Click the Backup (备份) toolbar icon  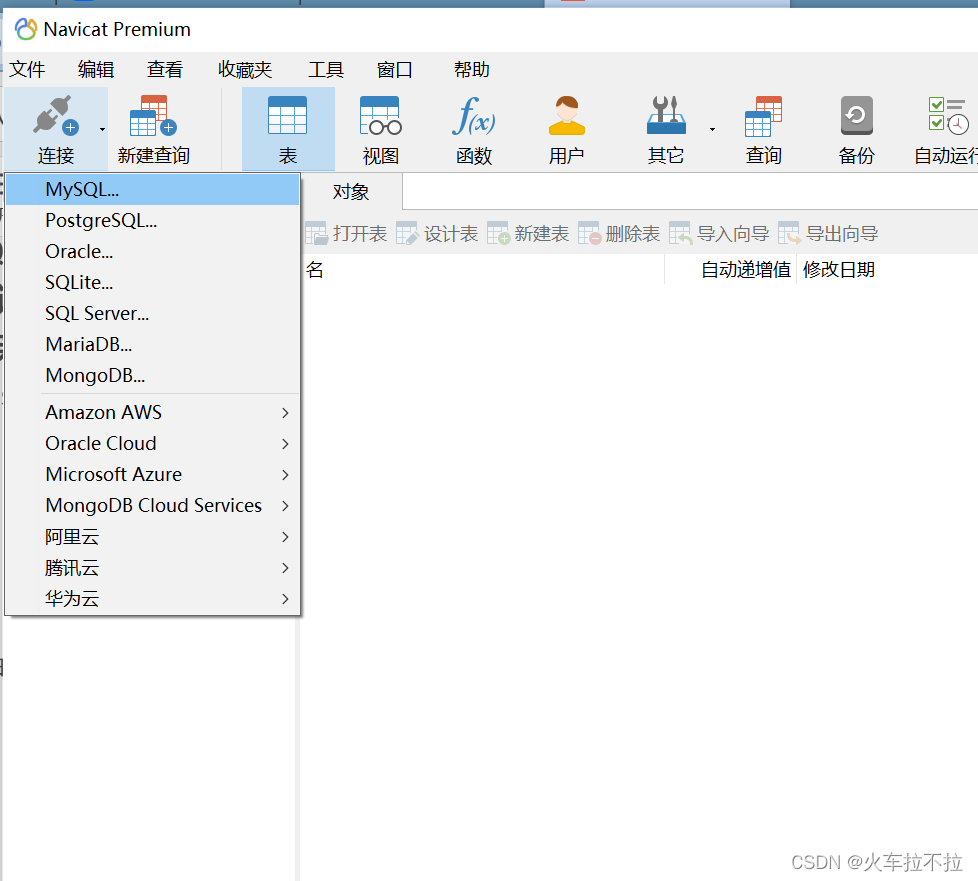856,115
